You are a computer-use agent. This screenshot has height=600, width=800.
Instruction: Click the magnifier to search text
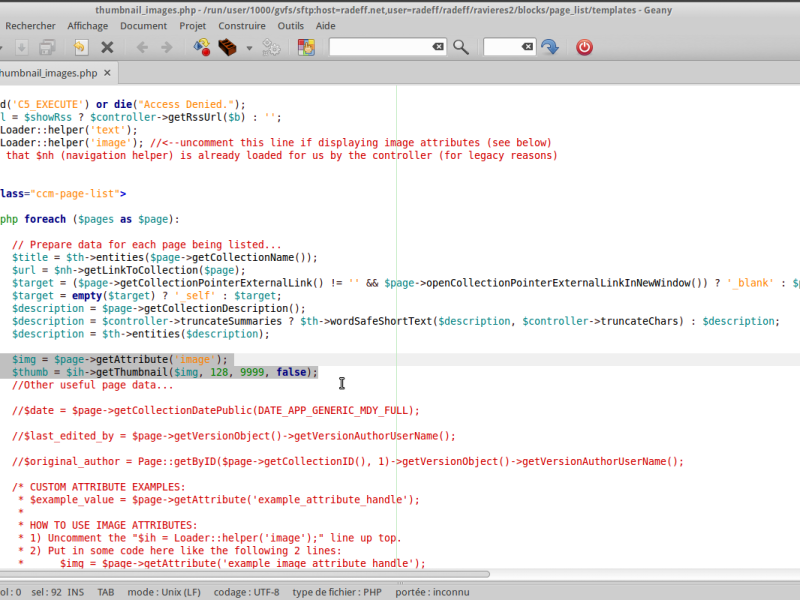click(461, 47)
